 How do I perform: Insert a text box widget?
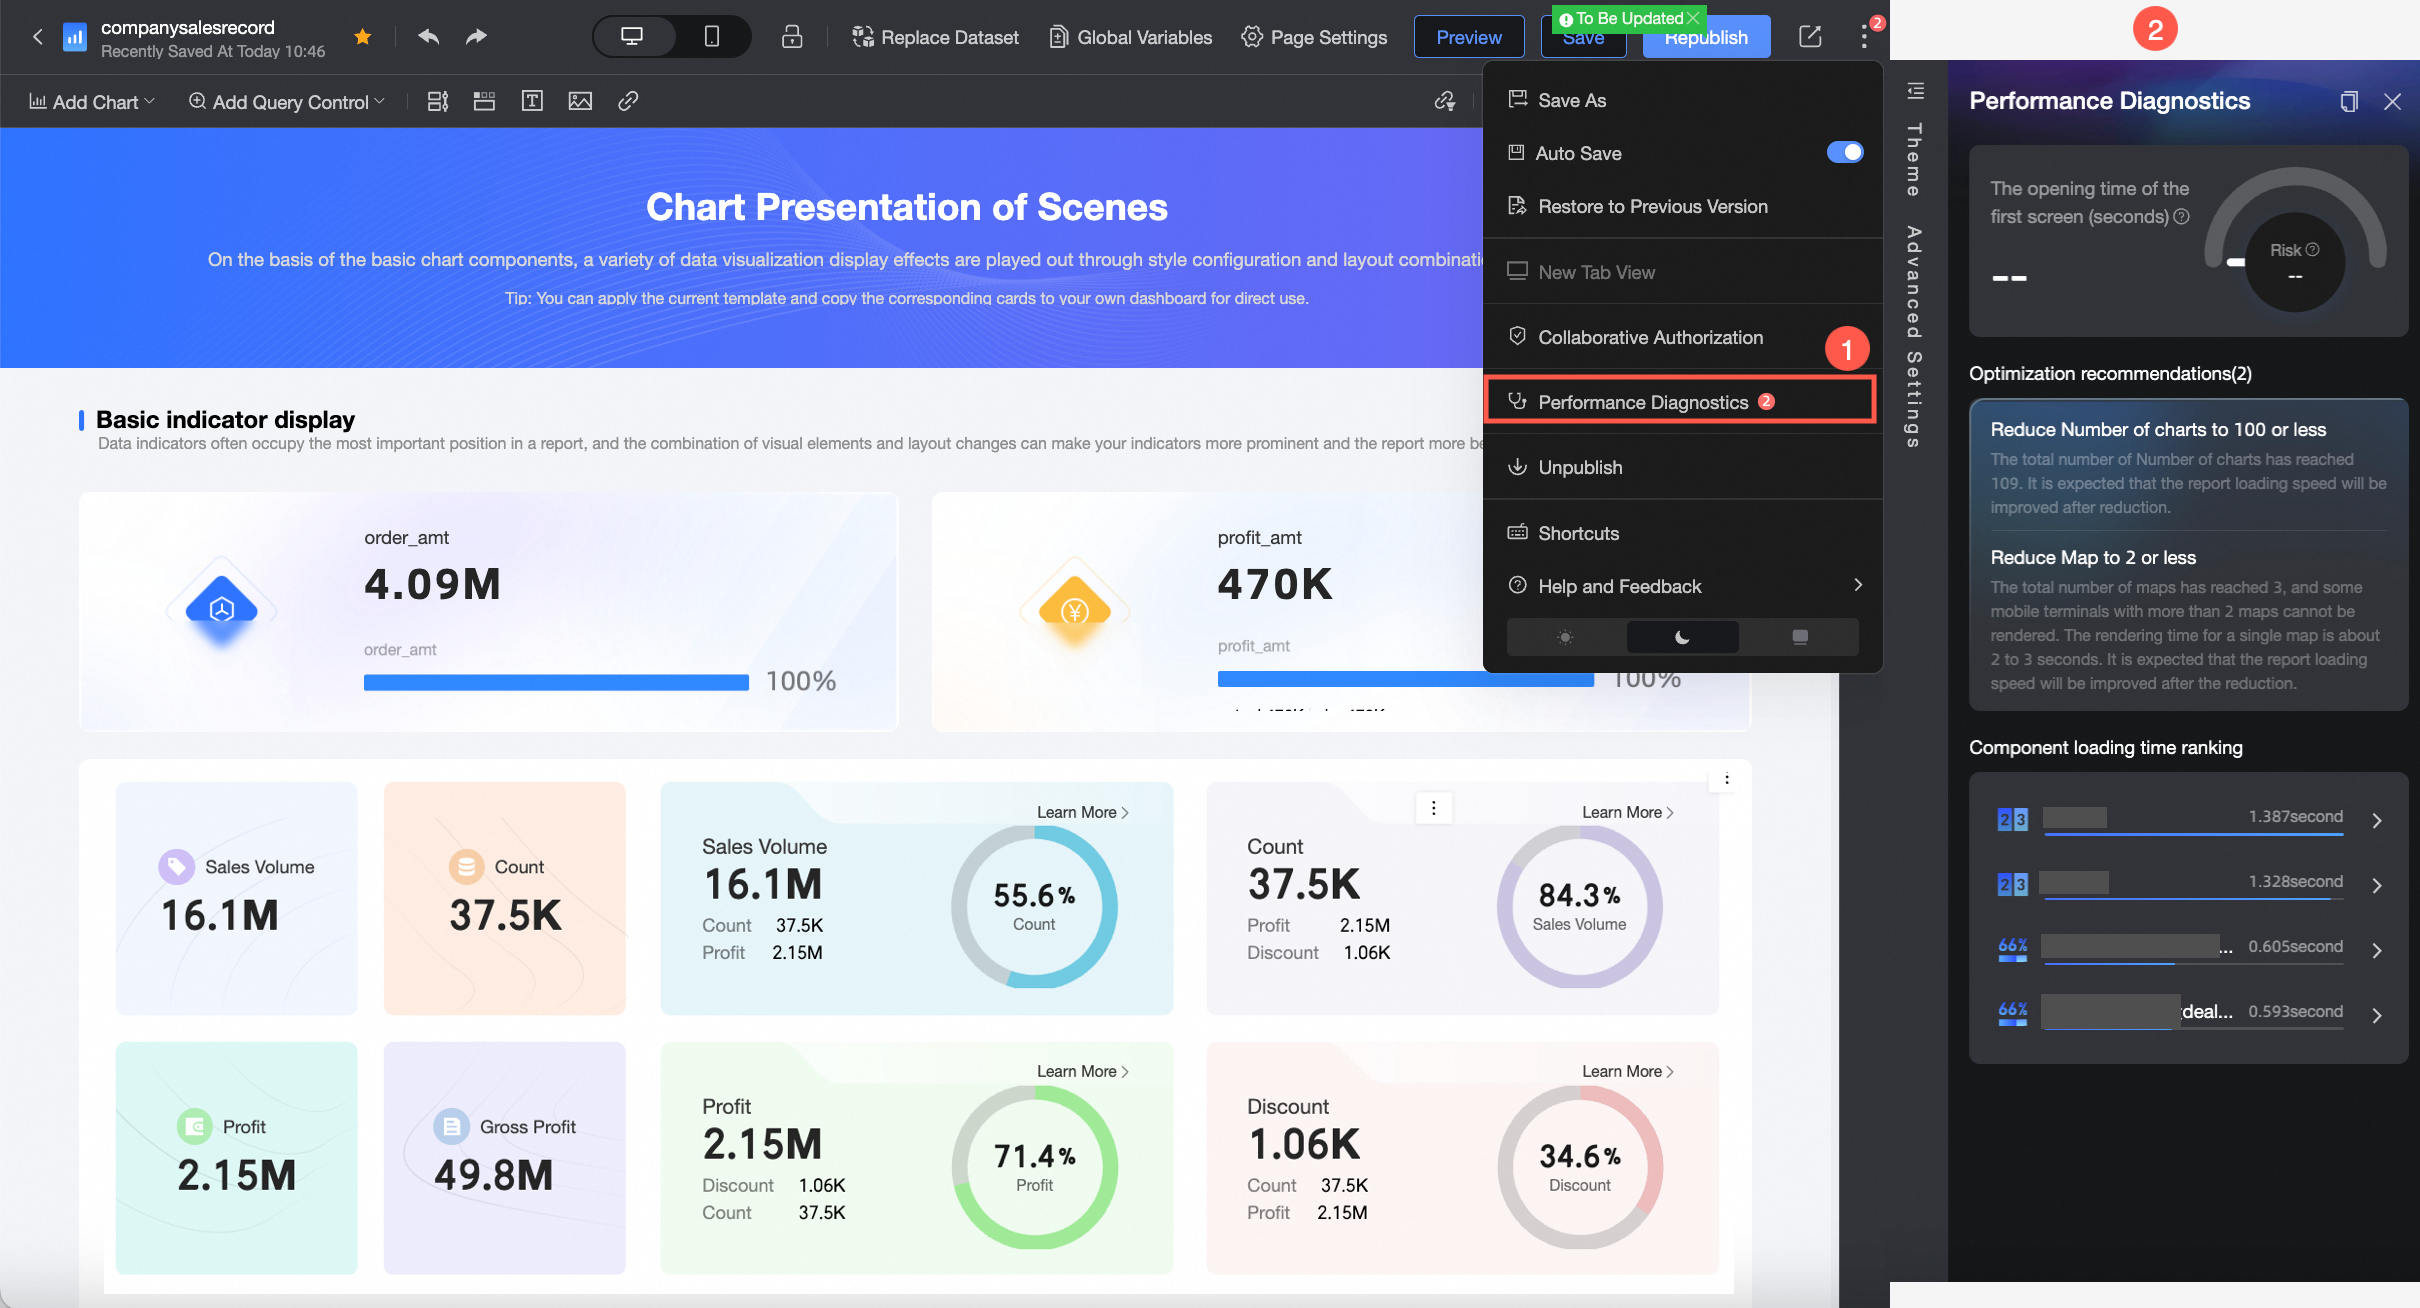pyautogui.click(x=532, y=101)
